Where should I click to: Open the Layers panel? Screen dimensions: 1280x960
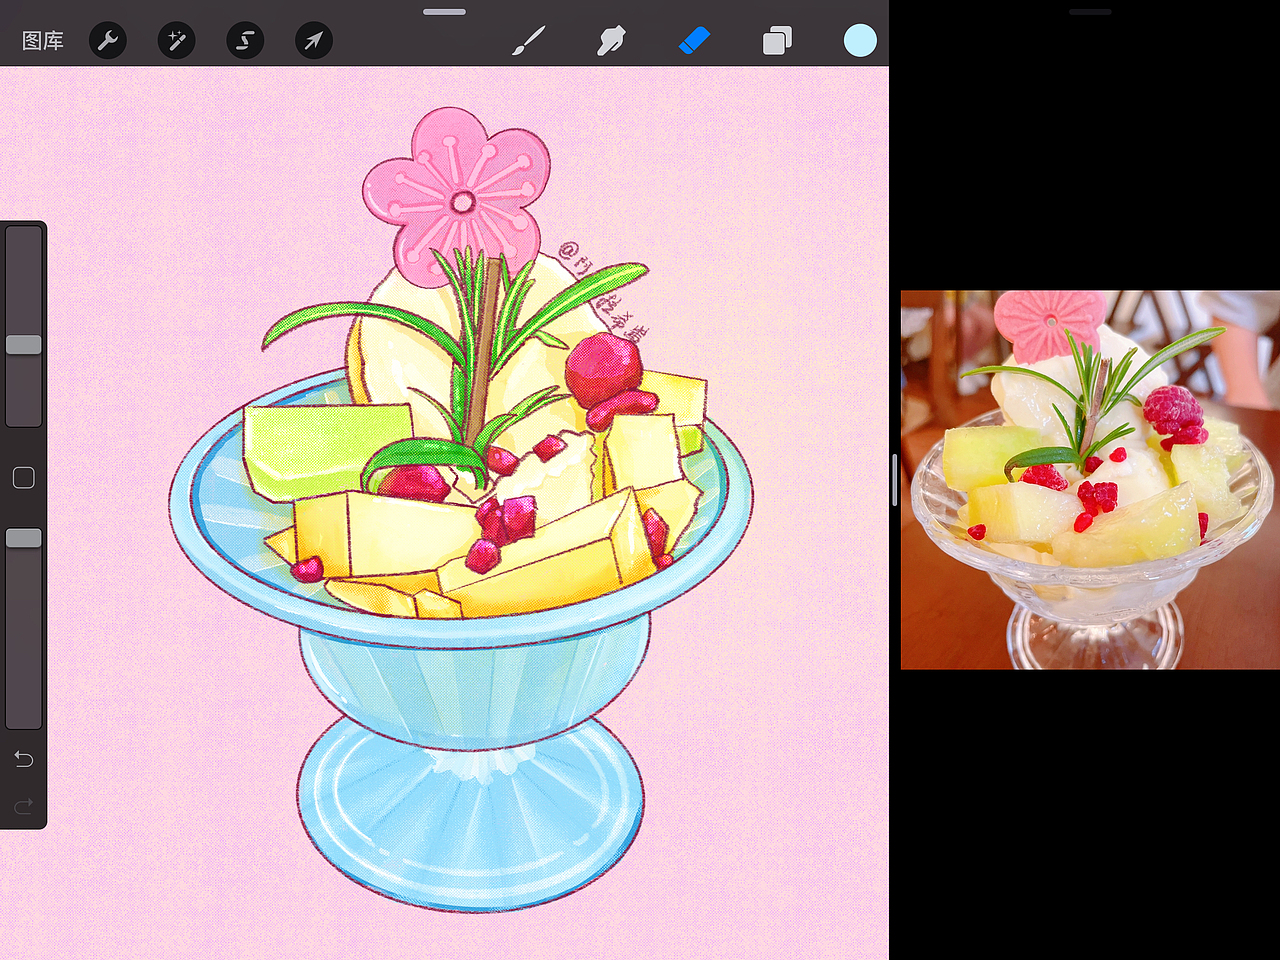pyautogui.click(x=777, y=40)
